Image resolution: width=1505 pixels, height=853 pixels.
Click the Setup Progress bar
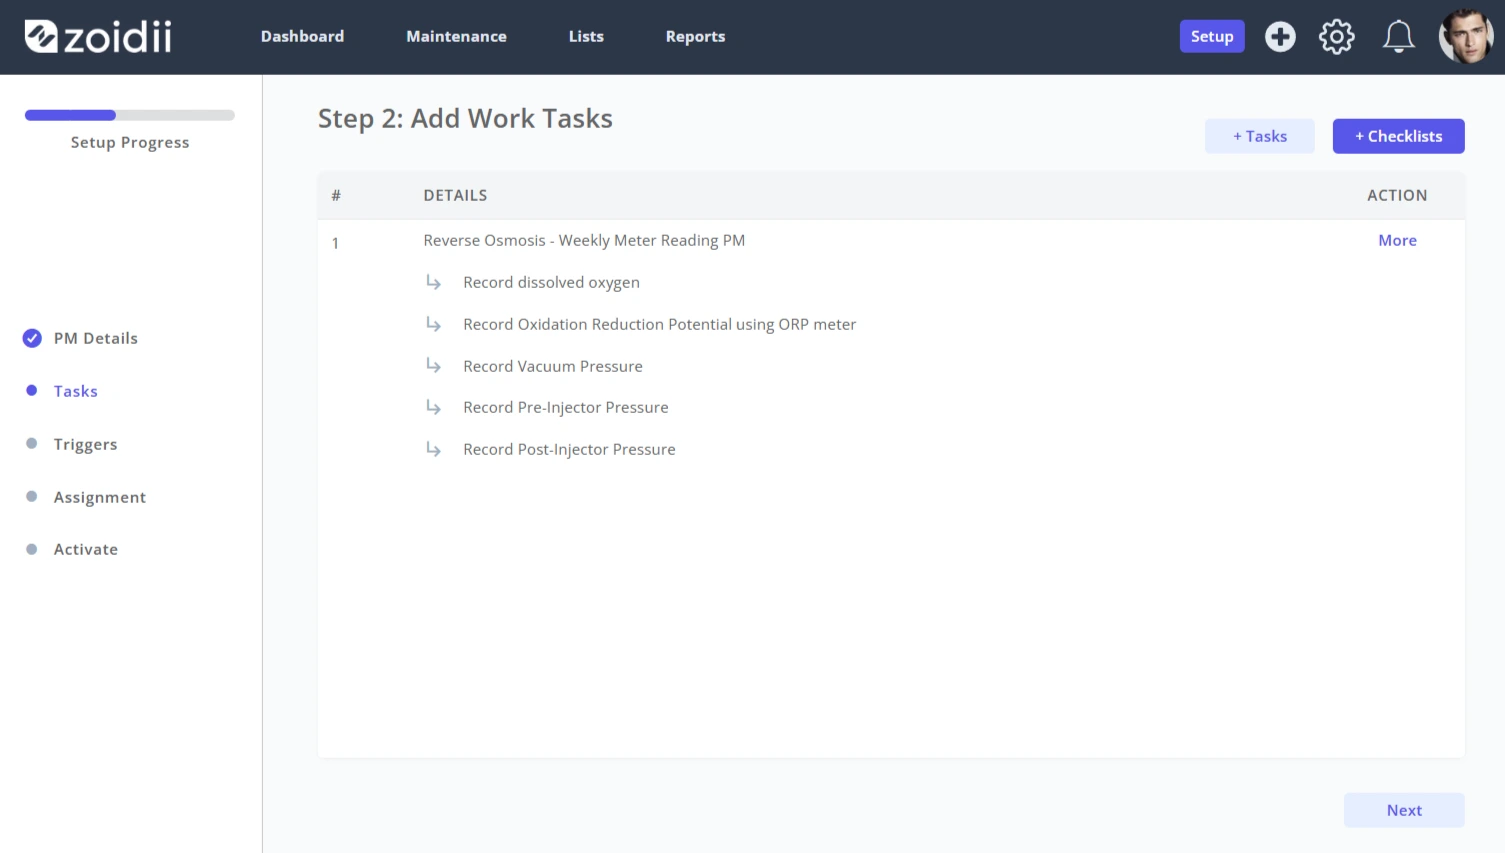click(x=130, y=115)
